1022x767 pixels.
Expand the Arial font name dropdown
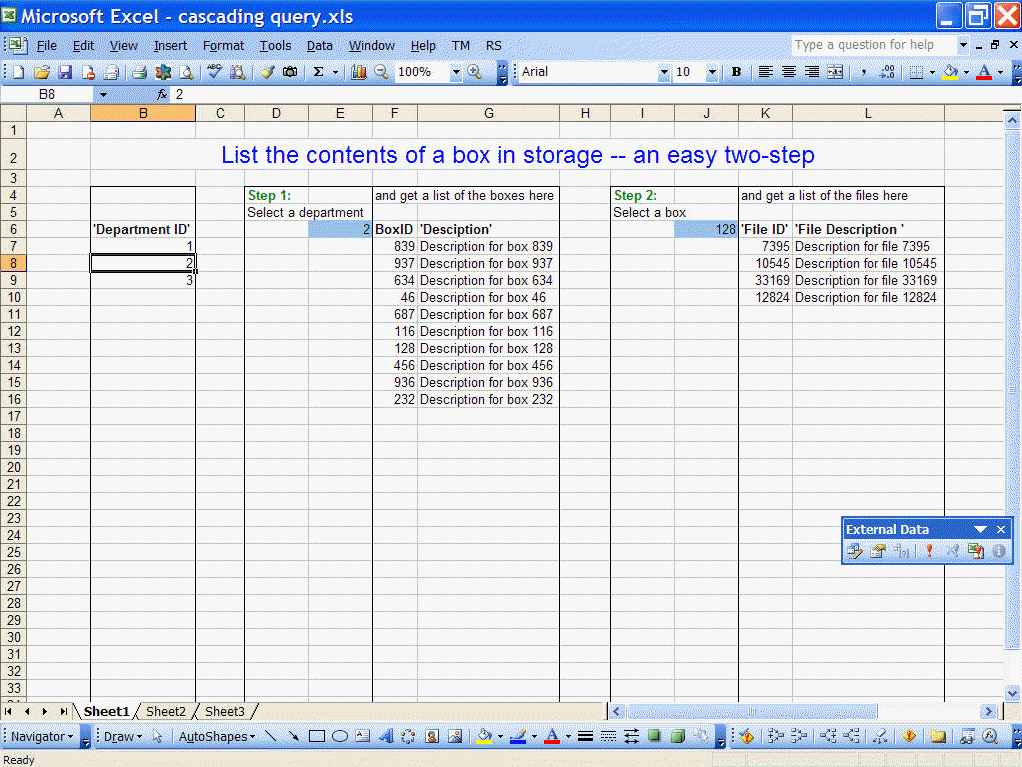click(663, 72)
